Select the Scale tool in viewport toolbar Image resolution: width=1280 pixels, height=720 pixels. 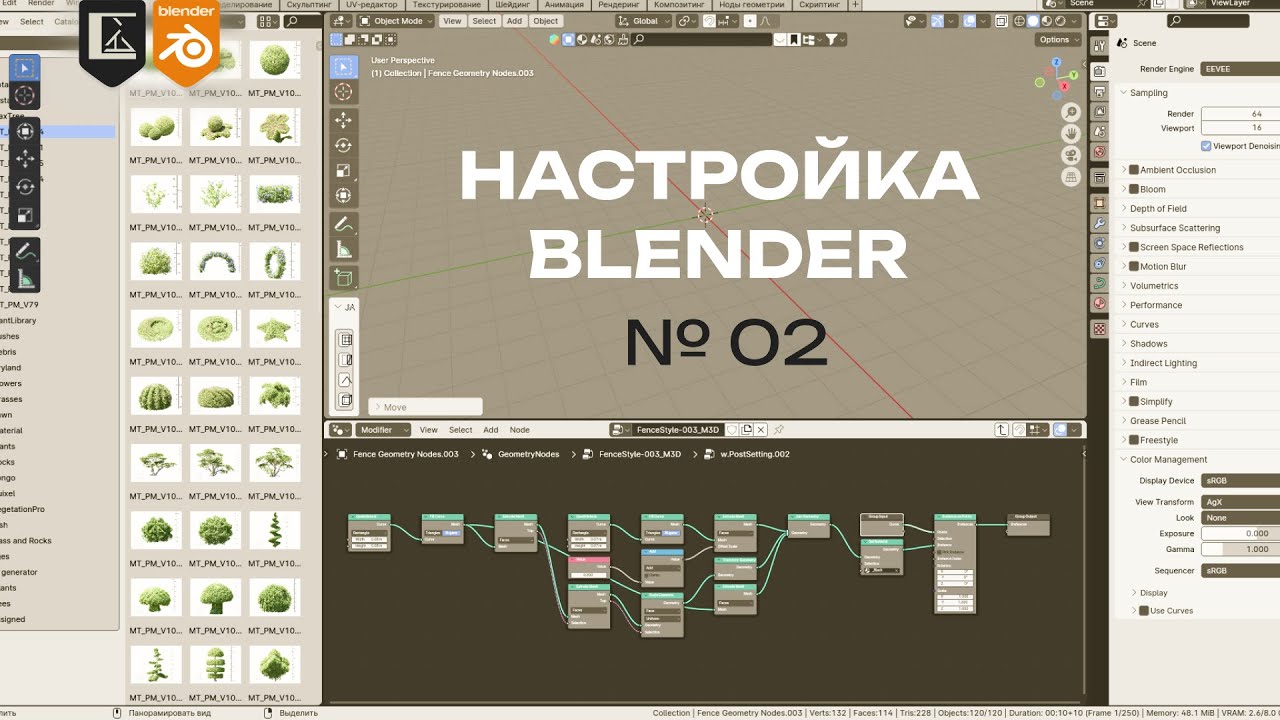point(343,170)
